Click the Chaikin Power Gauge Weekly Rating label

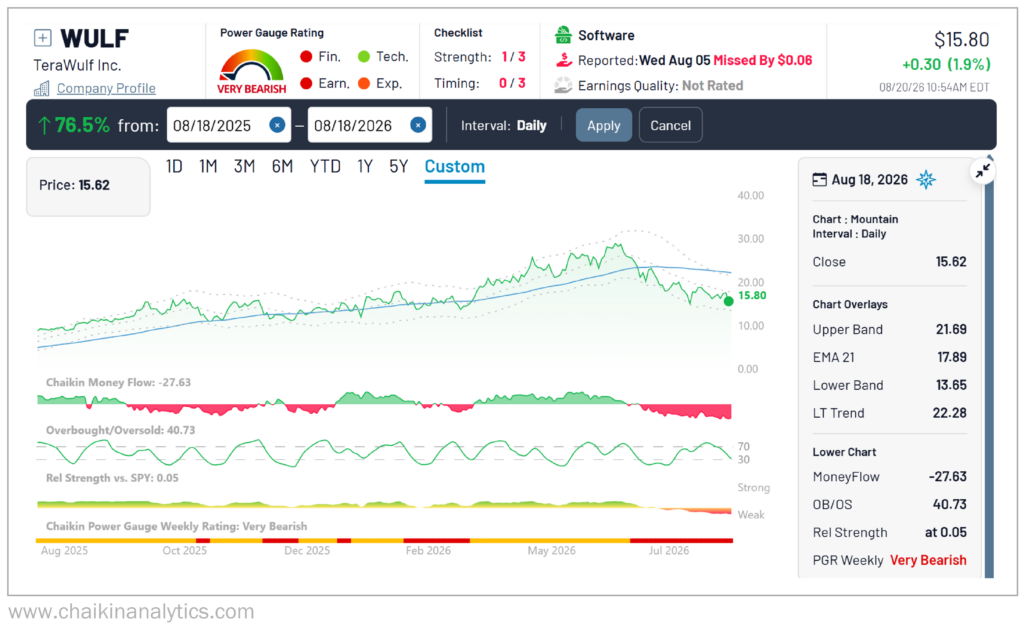coord(176,526)
